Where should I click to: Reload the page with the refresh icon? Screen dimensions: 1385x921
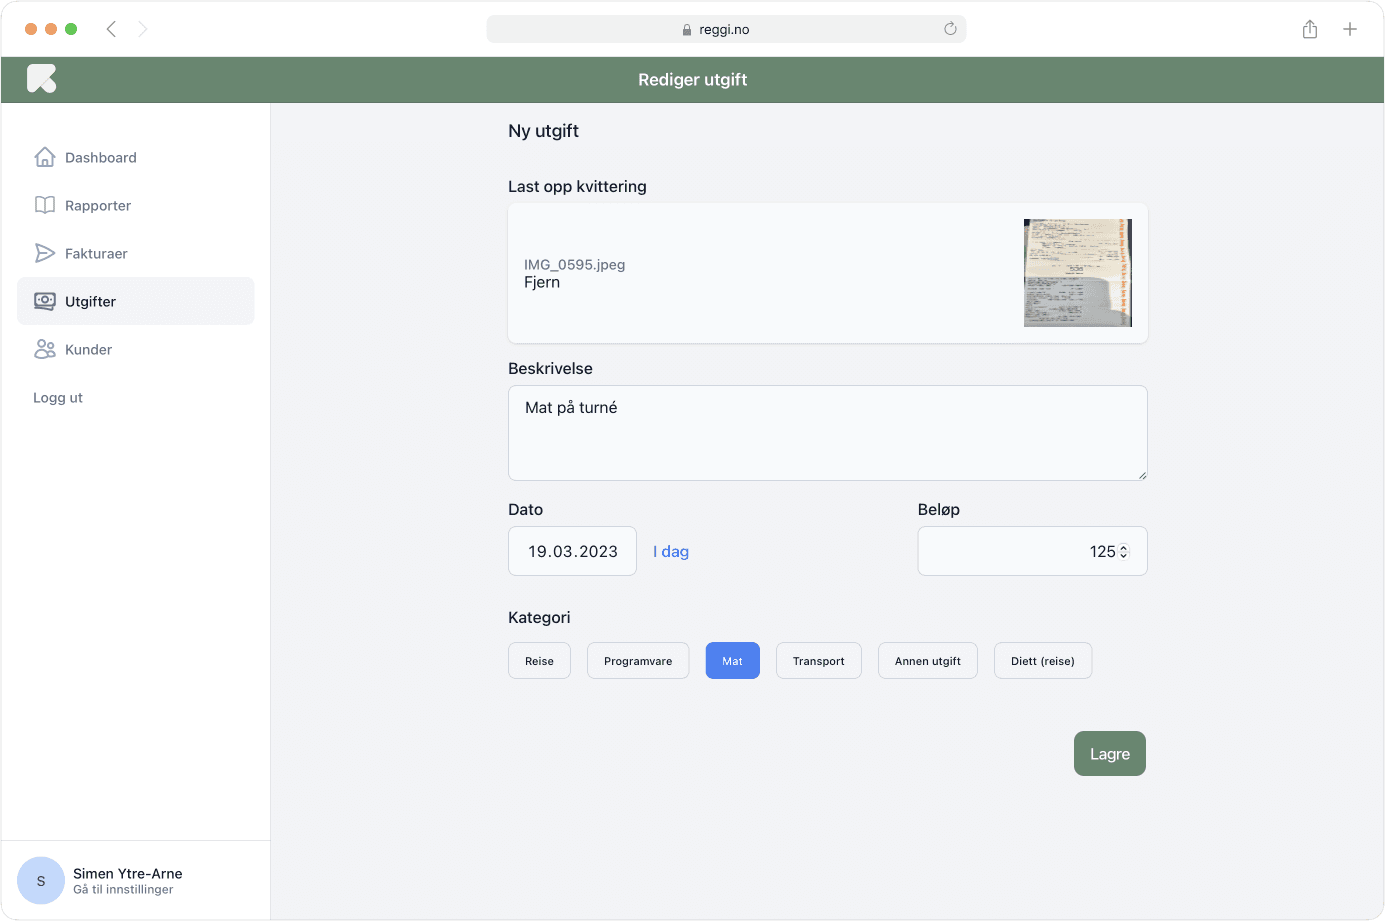coord(950,29)
